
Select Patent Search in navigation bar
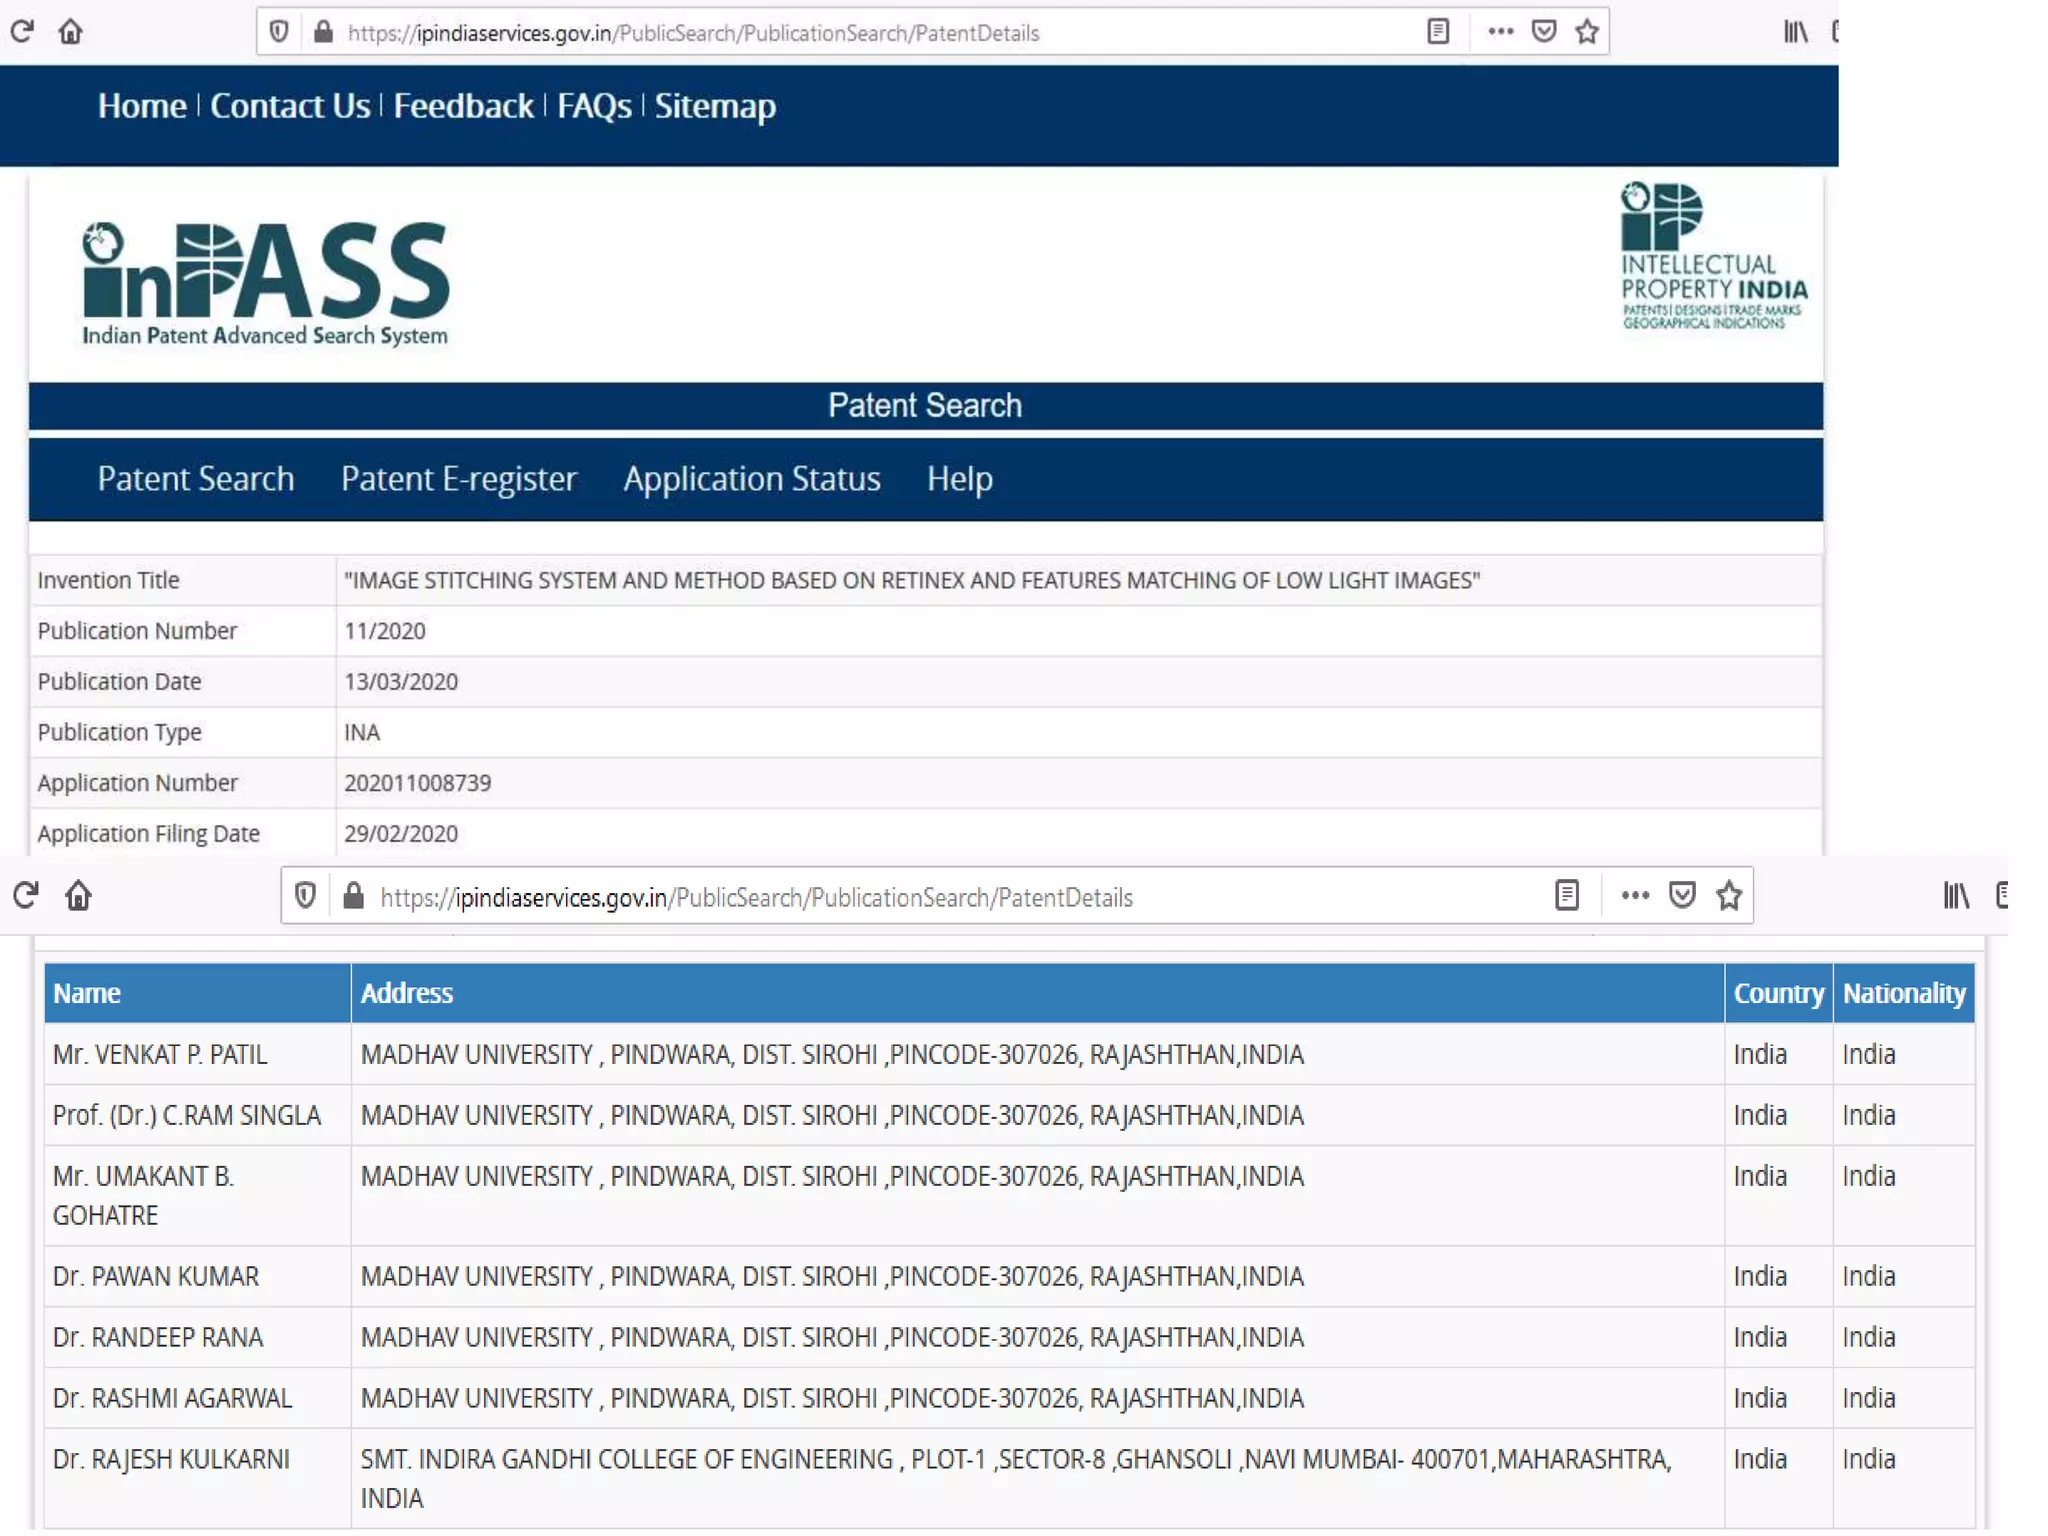(x=196, y=479)
